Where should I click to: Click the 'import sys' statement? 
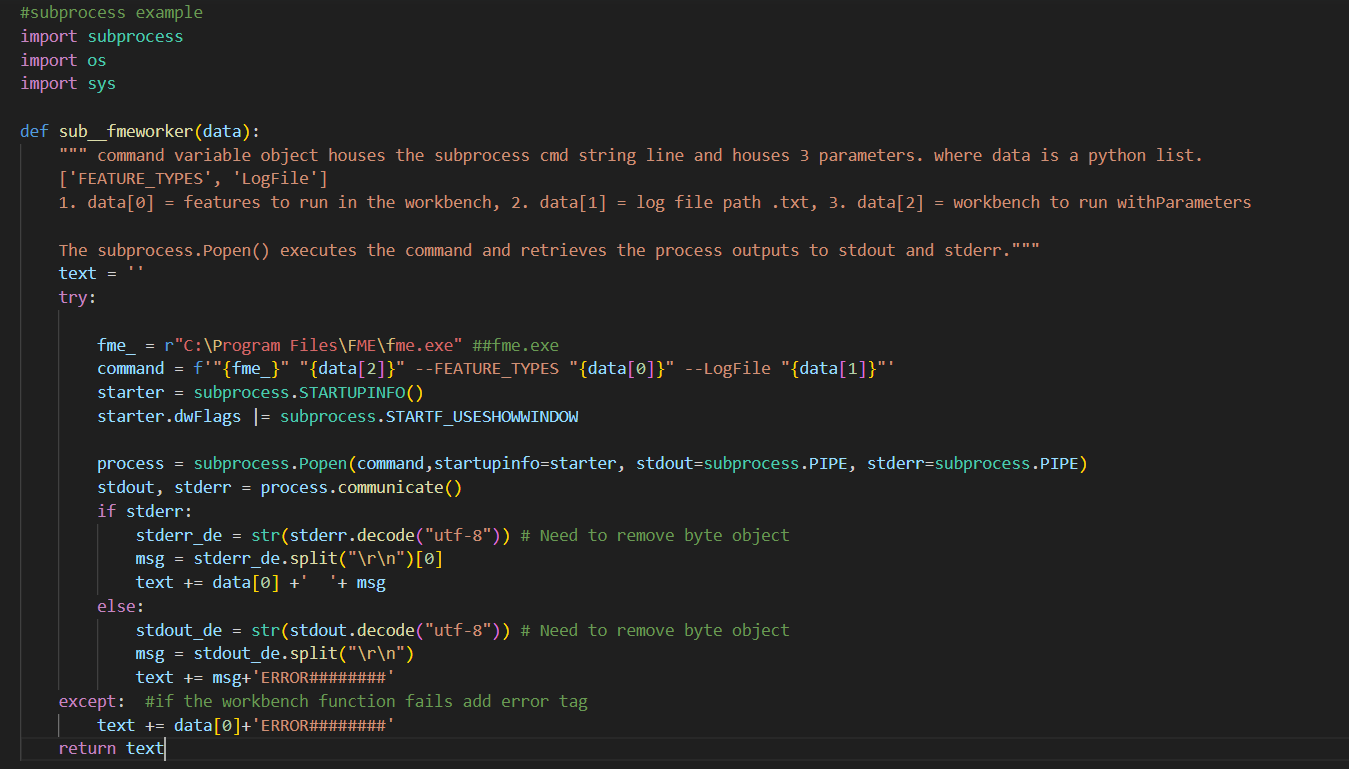point(68,83)
